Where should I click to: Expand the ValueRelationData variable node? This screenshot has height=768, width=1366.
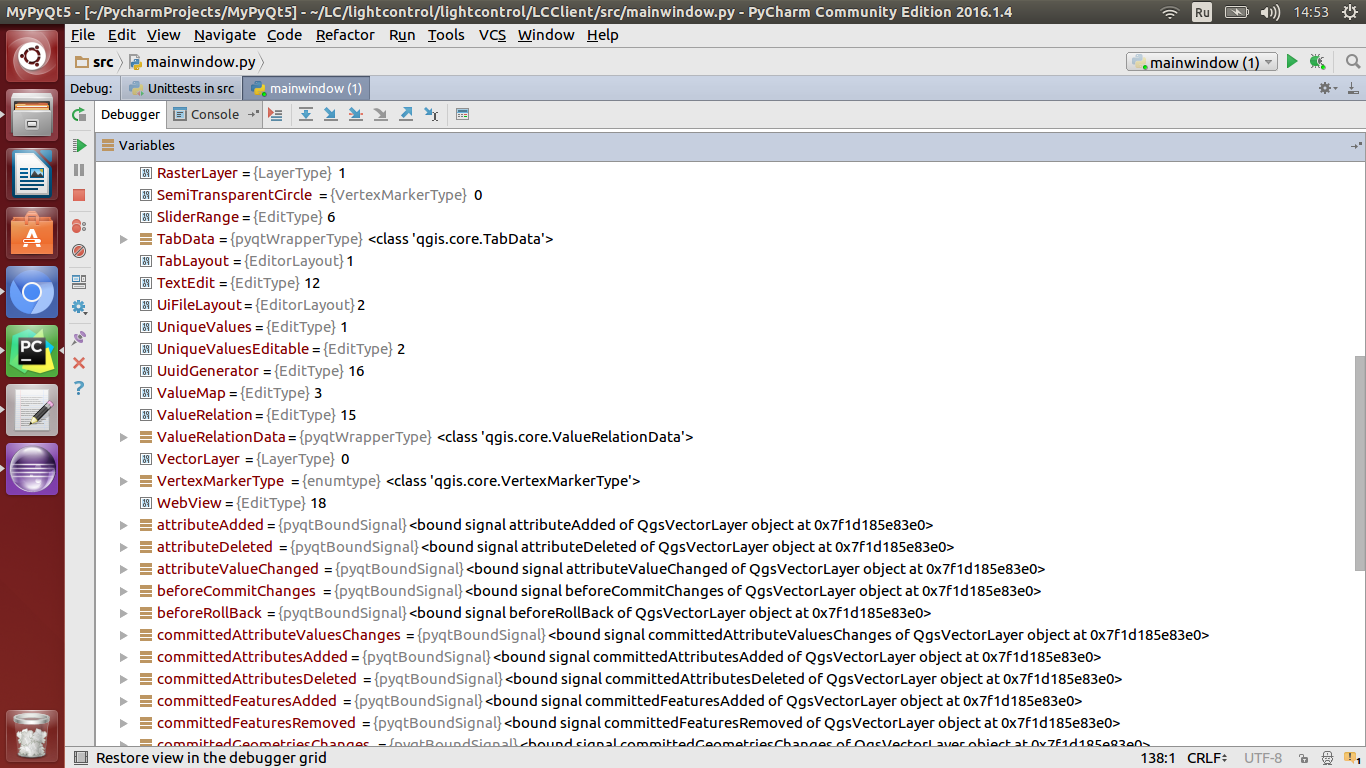point(124,437)
